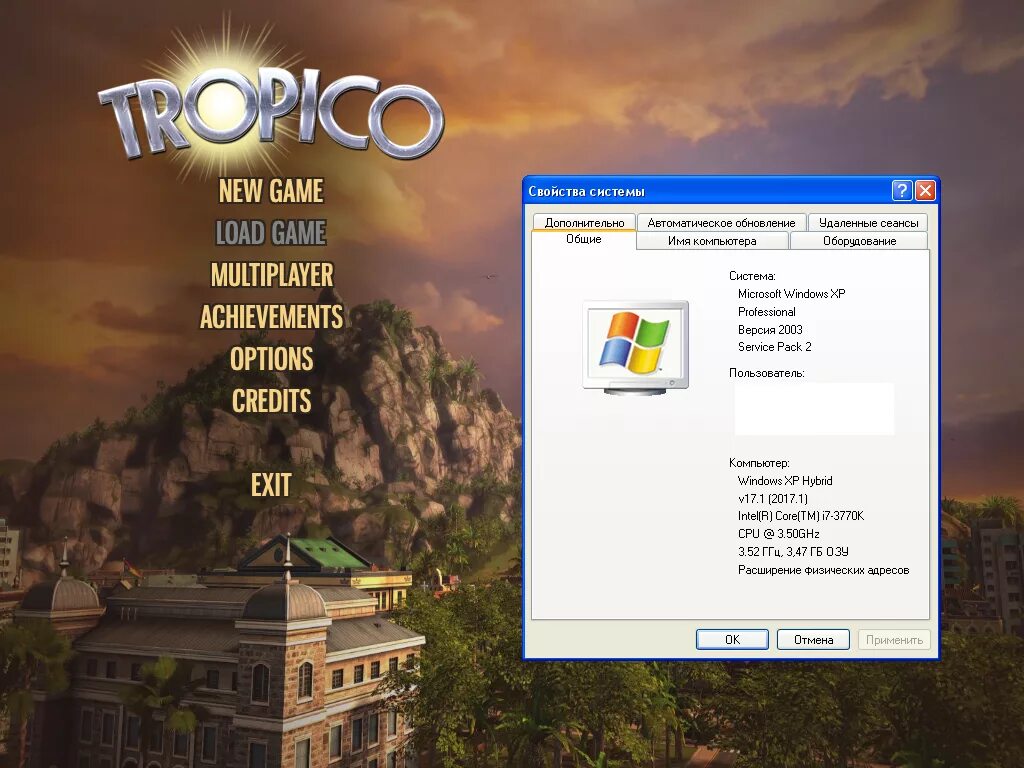Click the Пользователь: label

pyautogui.click(x=767, y=373)
